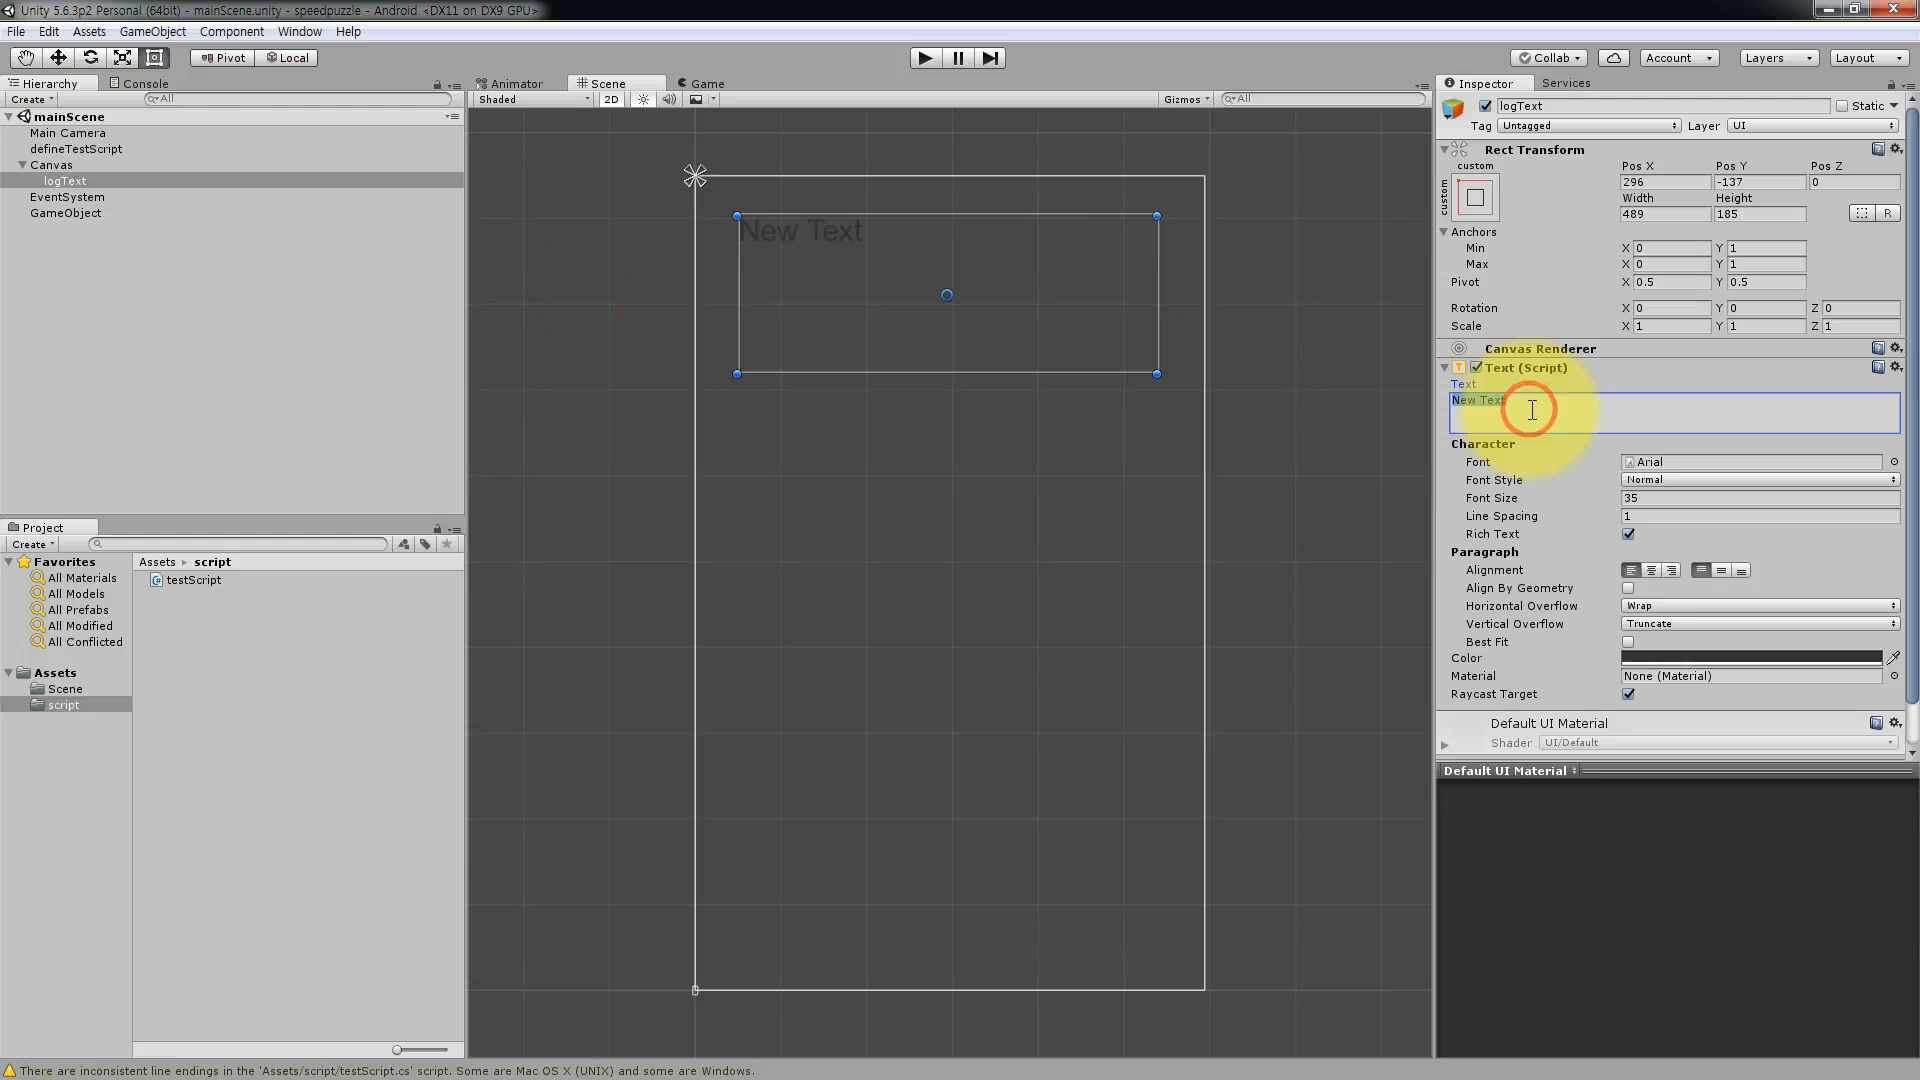This screenshot has height=1080, width=1920.
Task: Select the Hand tool
Action: (x=25, y=58)
